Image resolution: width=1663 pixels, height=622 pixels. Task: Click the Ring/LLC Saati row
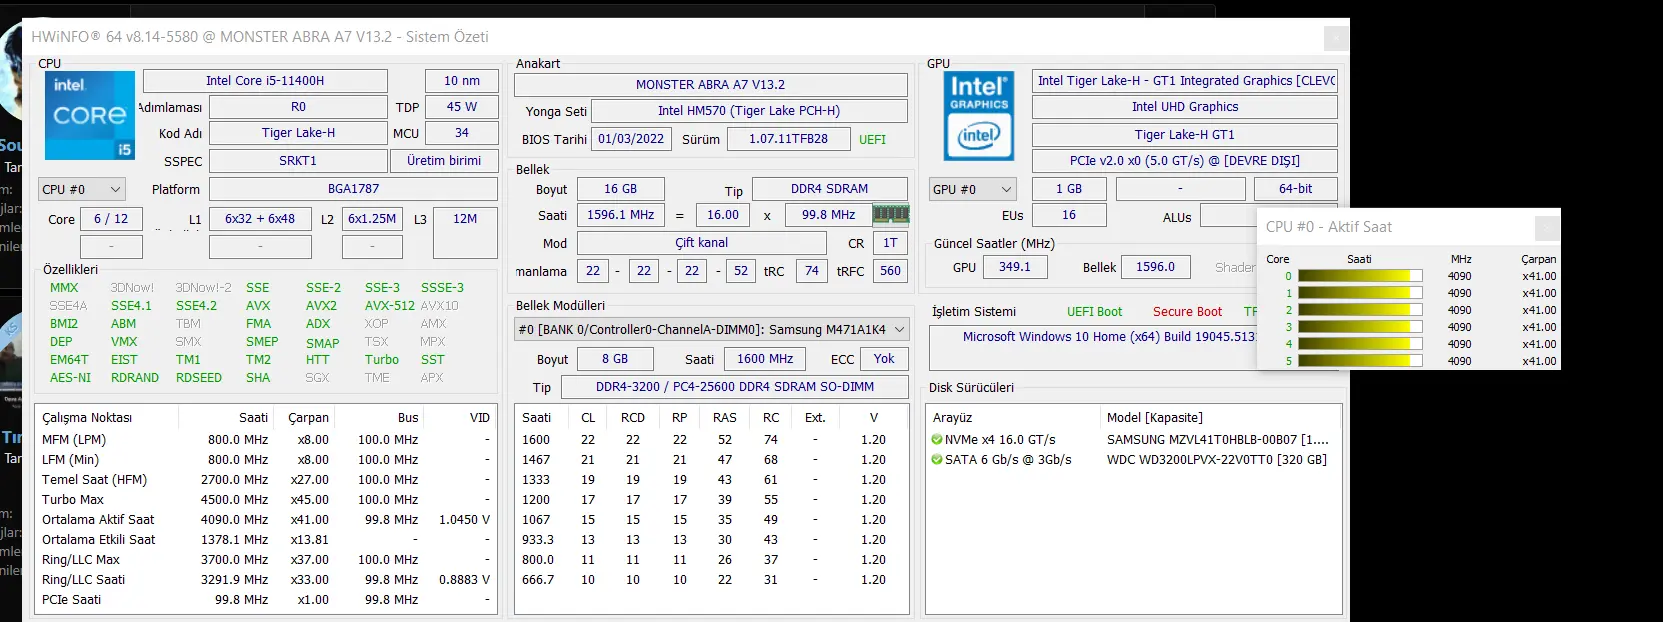tap(266, 580)
